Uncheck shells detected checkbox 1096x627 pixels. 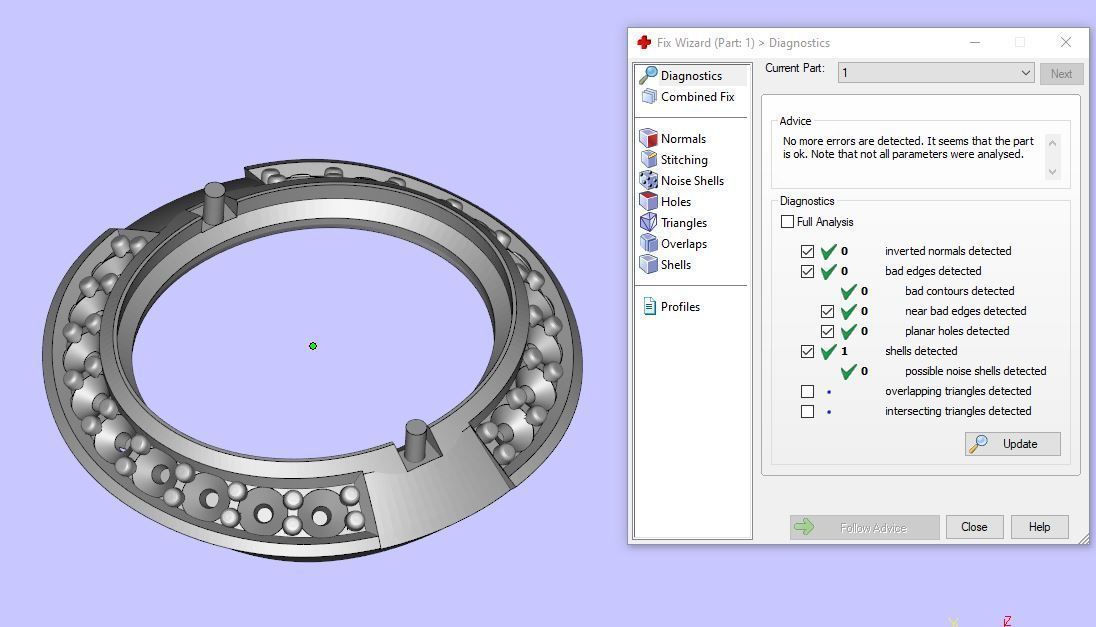807,351
